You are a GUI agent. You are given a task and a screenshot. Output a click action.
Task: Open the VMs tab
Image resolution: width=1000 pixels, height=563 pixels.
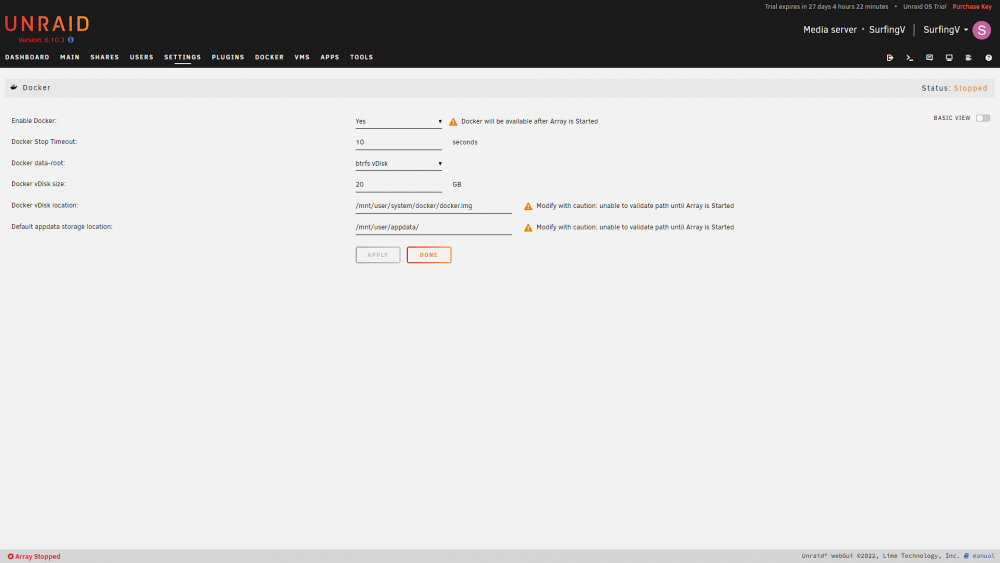pyautogui.click(x=302, y=57)
